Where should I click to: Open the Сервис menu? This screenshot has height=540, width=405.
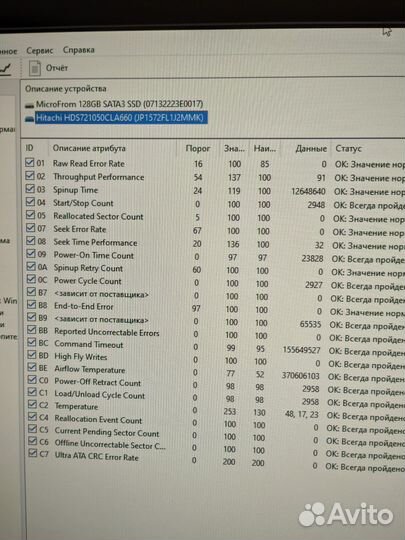coord(40,51)
